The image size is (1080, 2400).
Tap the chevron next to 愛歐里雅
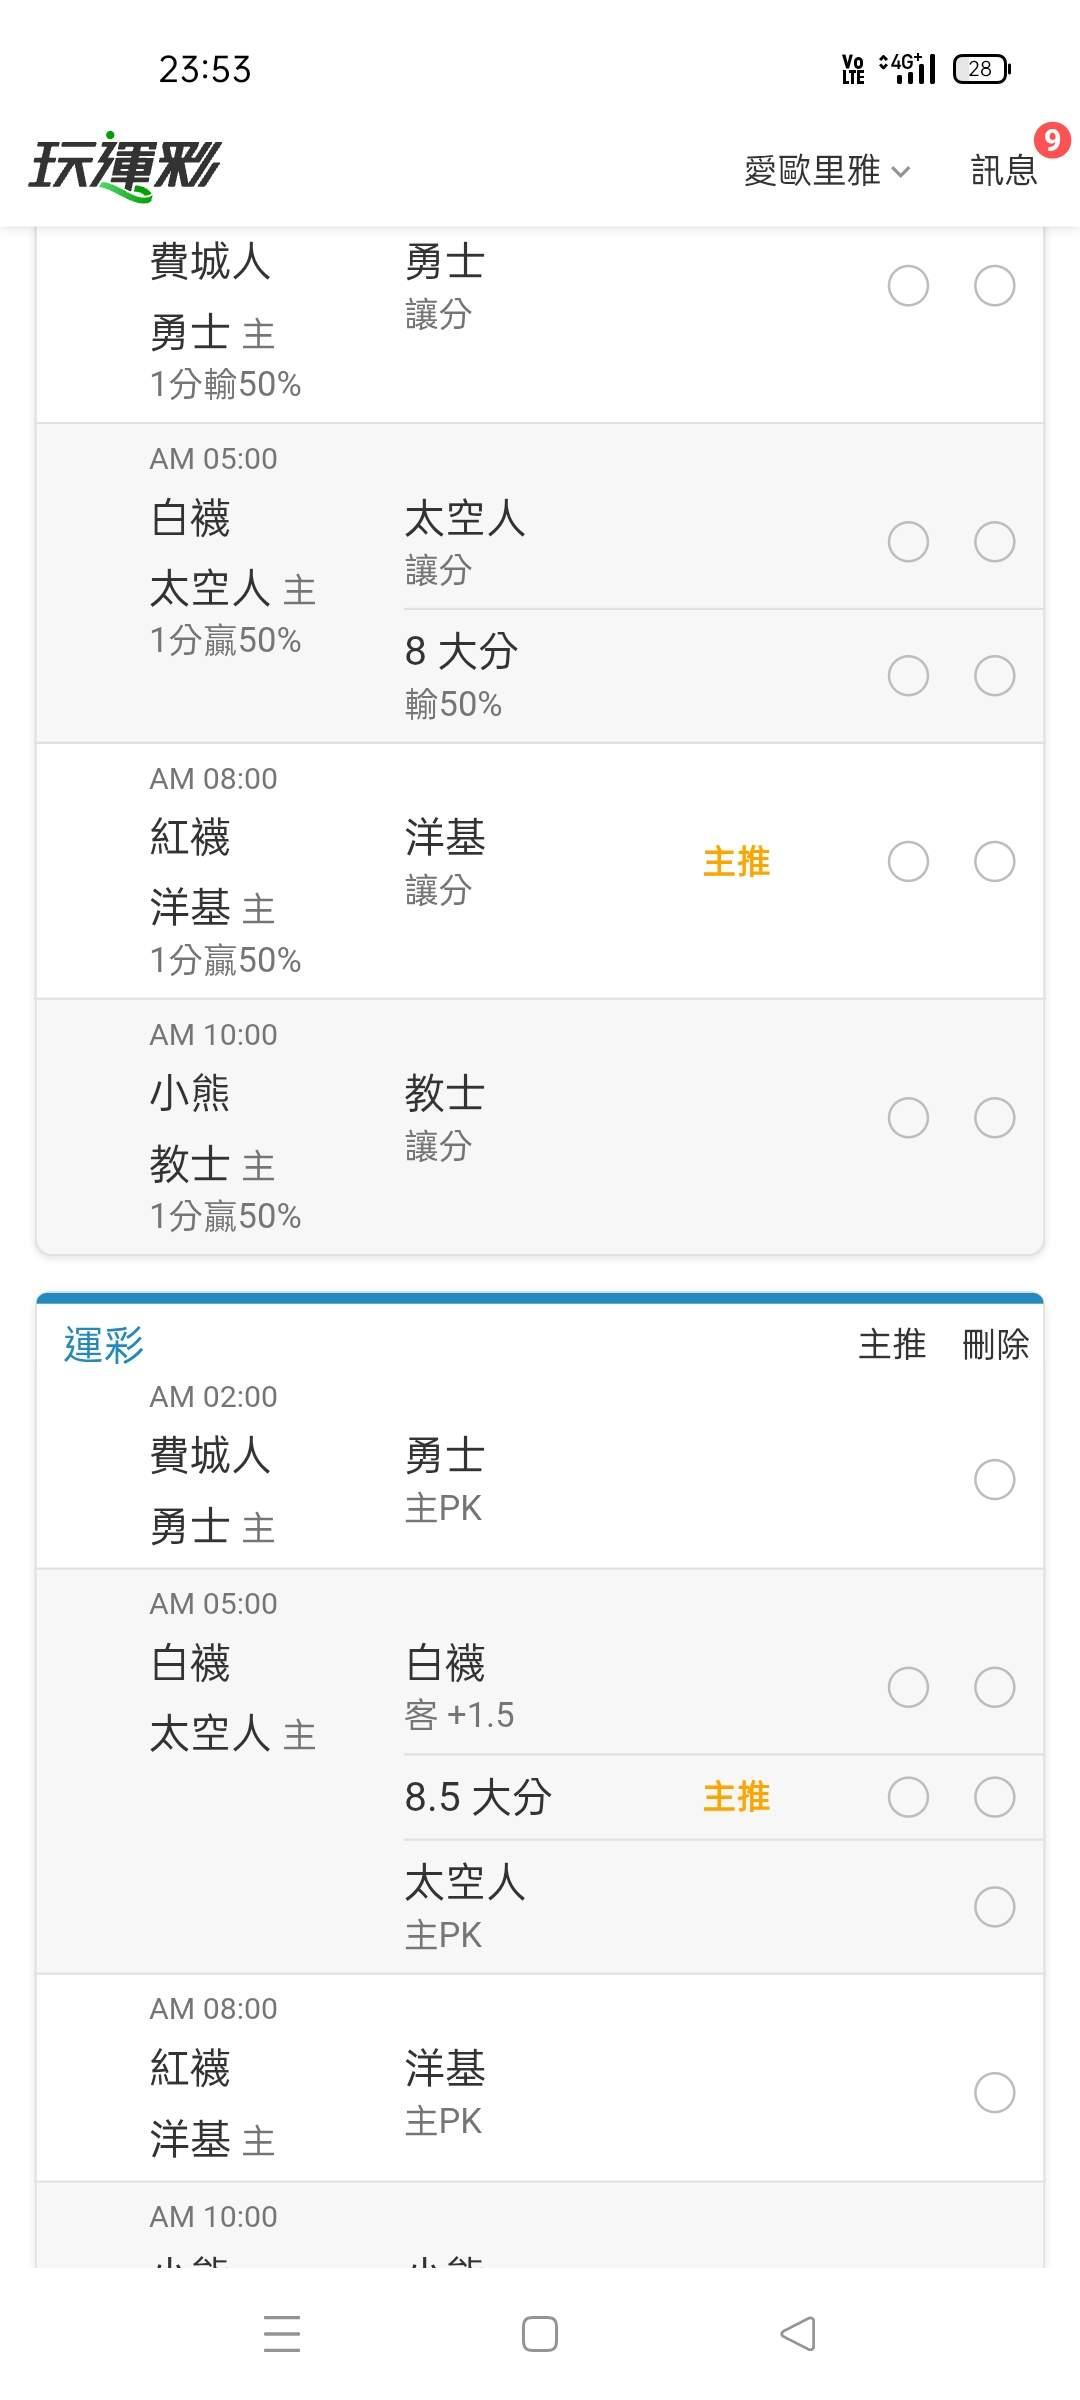tap(900, 172)
